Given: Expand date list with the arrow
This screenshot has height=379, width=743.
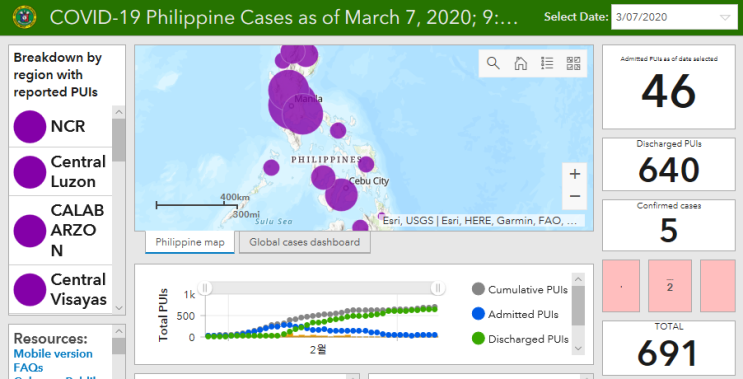Looking at the screenshot, I should (x=725, y=18).
